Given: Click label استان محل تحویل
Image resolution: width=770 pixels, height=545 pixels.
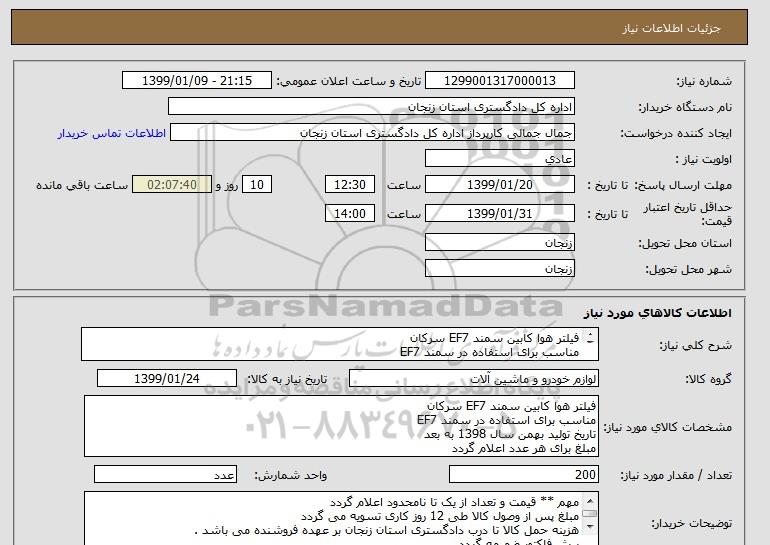Looking at the screenshot, I should click(x=685, y=243).
